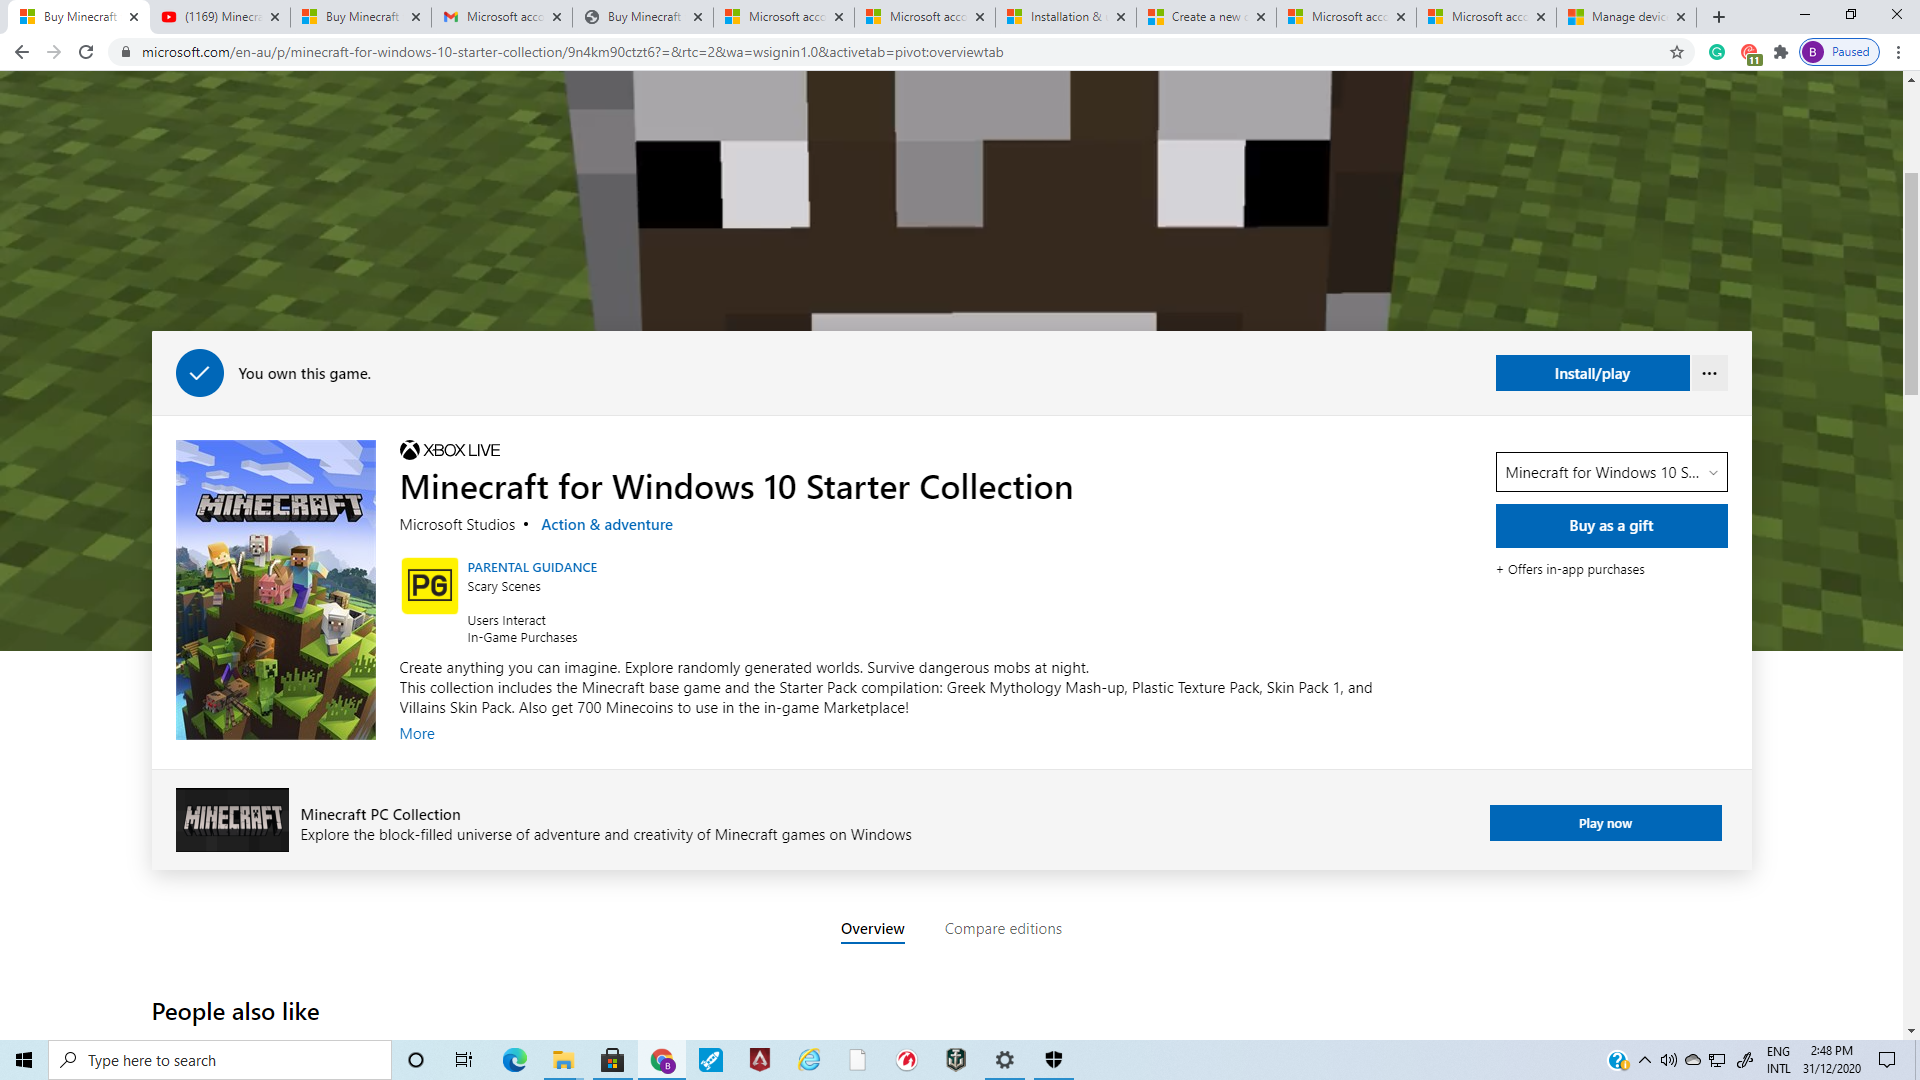
Task: Open the red extension icon with badge
Action: (1749, 53)
